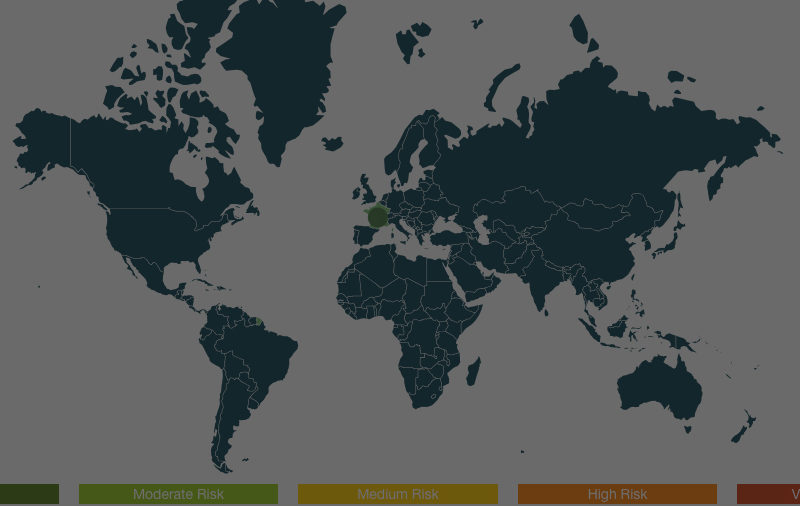Click the highlighted green France marker
Screen dimensions: 800x506
point(377,216)
